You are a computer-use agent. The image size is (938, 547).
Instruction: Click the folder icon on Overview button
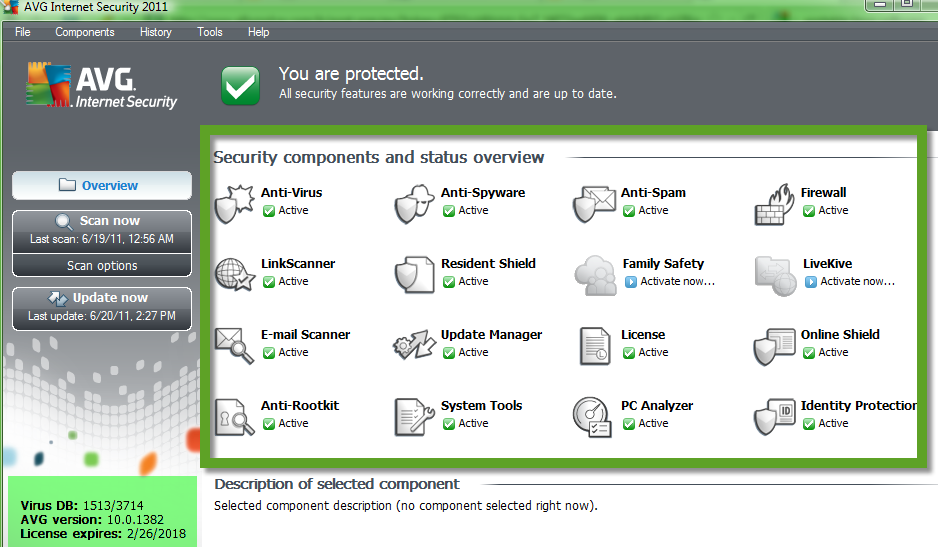(67, 185)
